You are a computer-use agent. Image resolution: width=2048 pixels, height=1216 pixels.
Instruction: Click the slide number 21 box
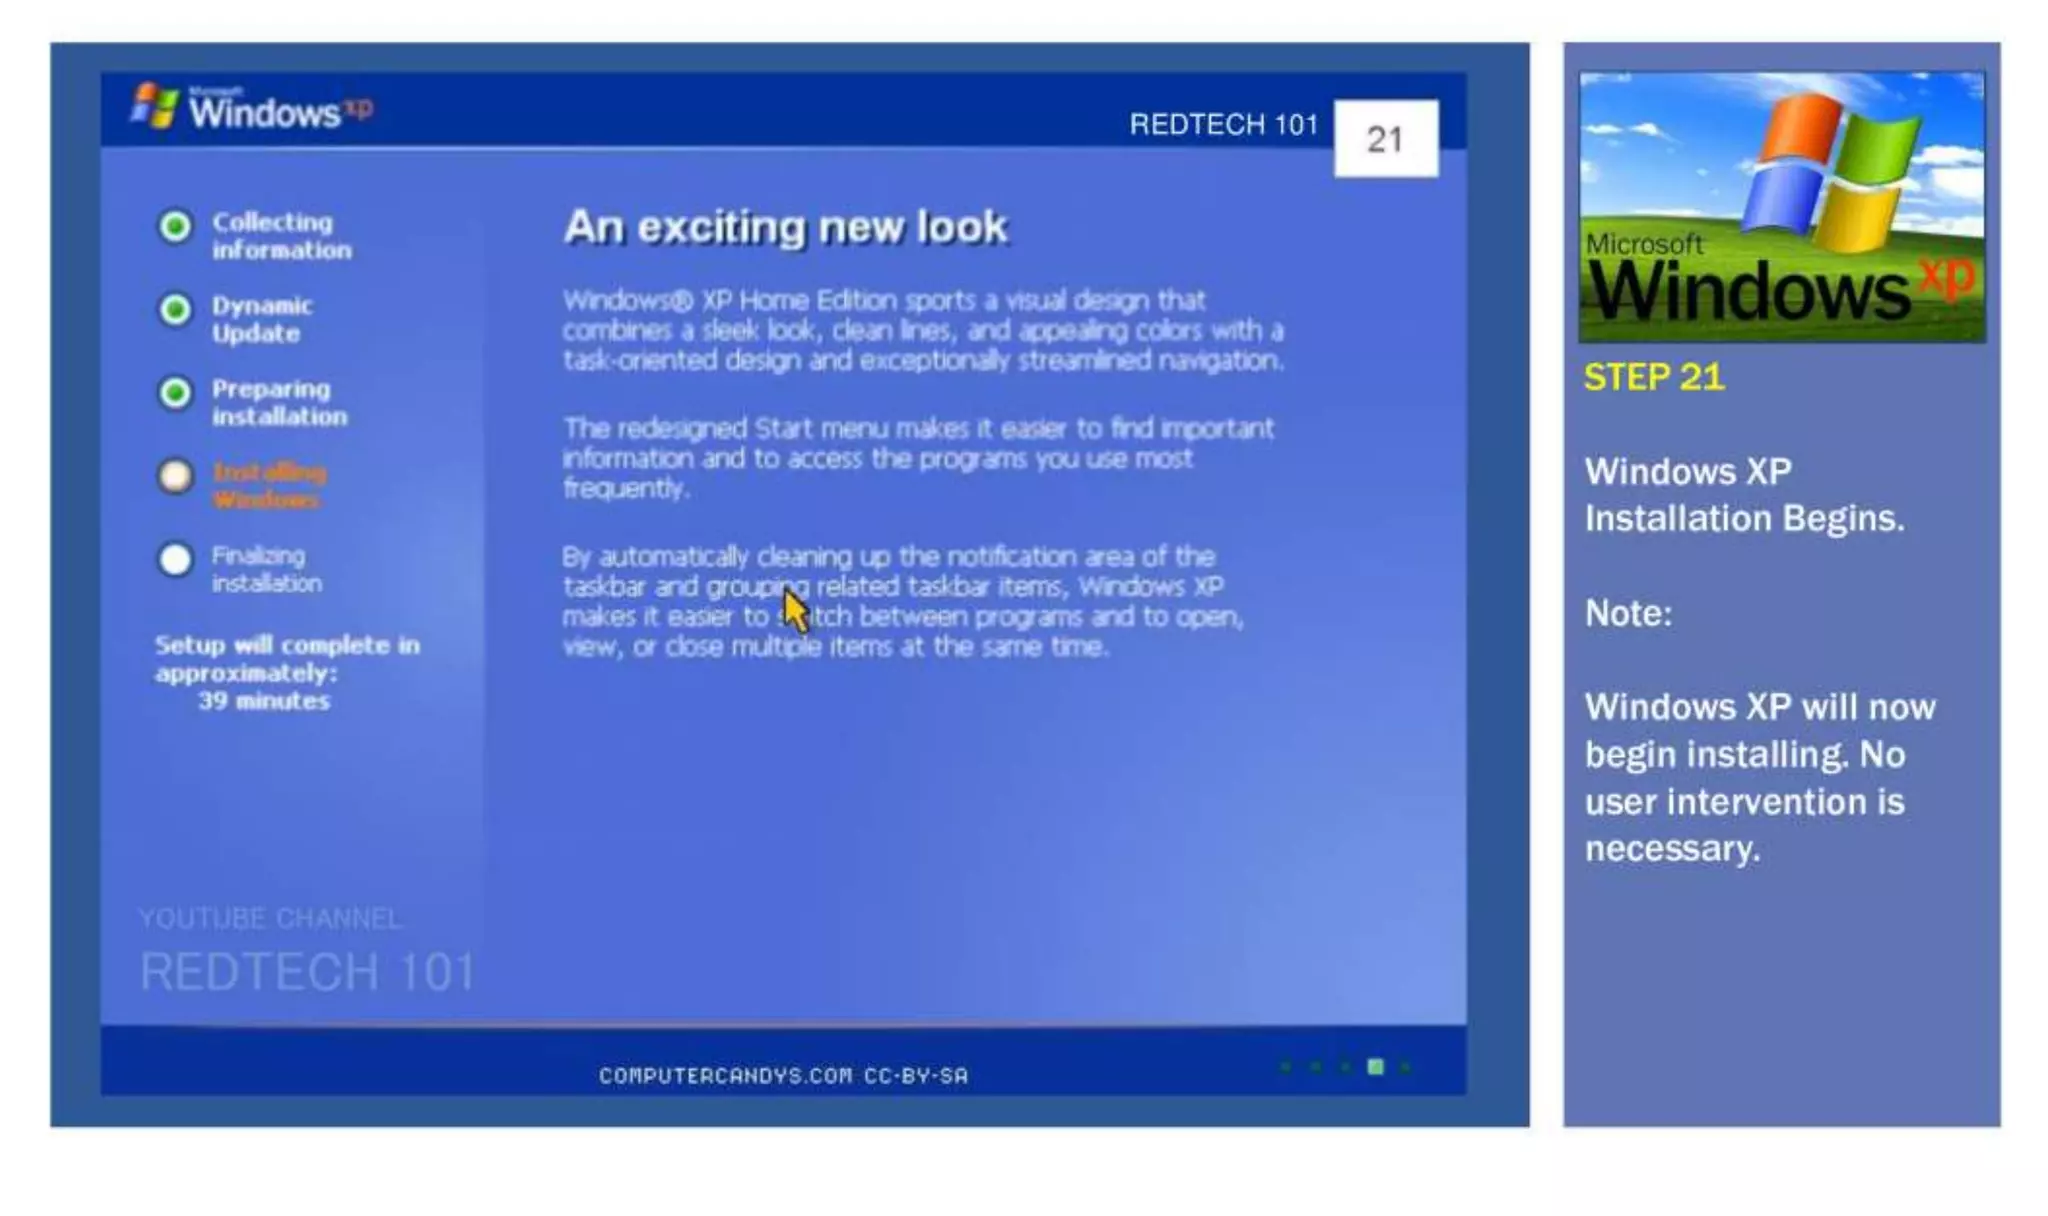click(x=1386, y=139)
